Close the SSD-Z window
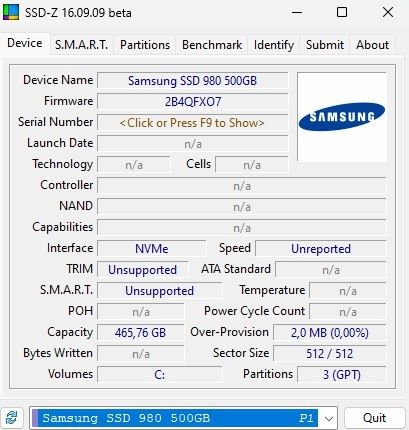The height and width of the screenshot is (430, 409). [388, 13]
